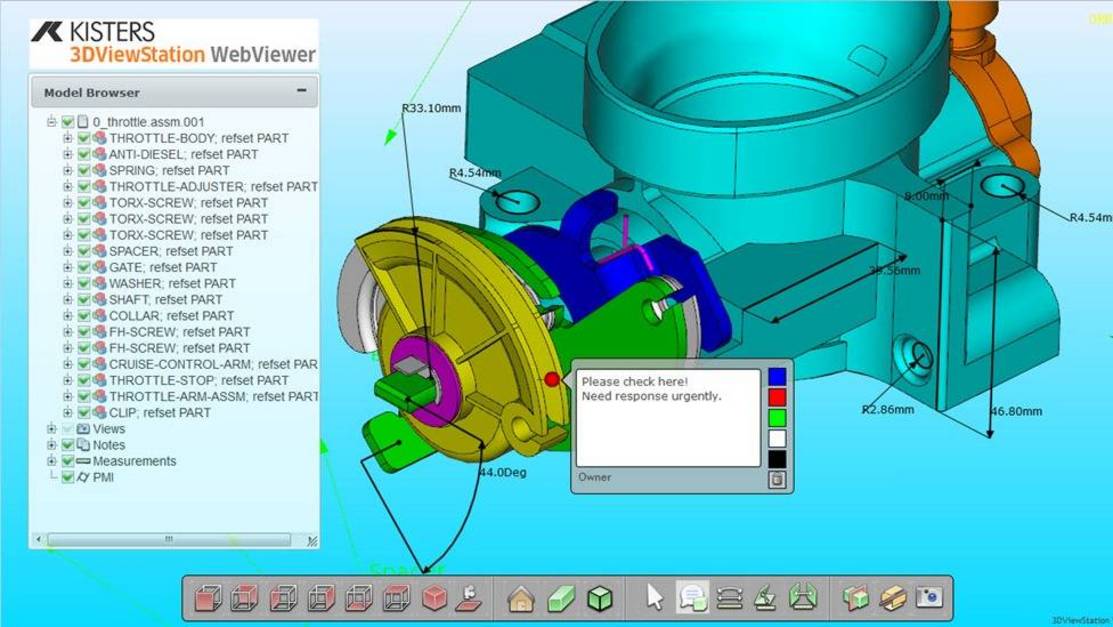The image size is (1113, 627).
Task: Open the section cut tool with green cube
Action: pyautogui.click(x=855, y=598)
